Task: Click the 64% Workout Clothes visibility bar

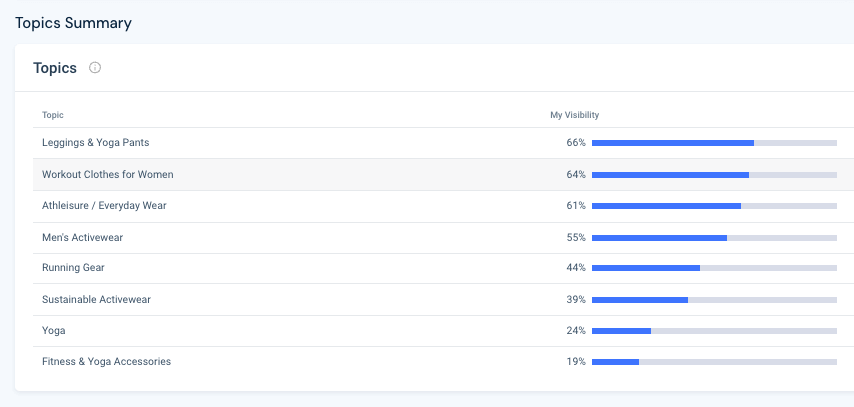Action: [714, 175]
